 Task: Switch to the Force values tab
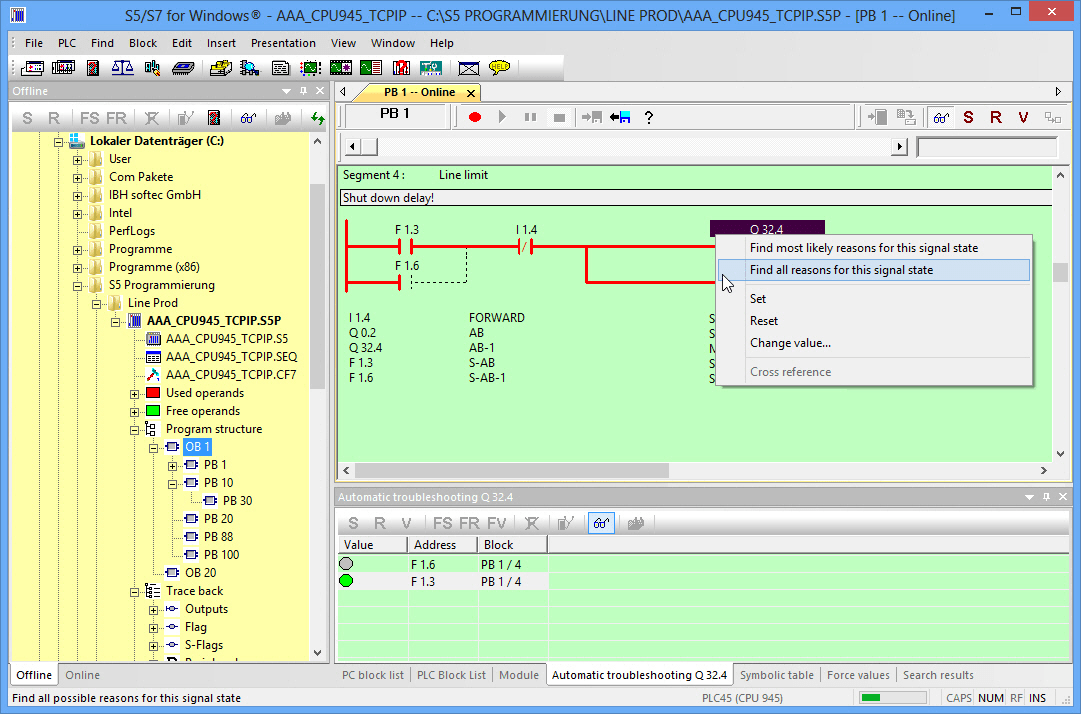click(858, 675)
